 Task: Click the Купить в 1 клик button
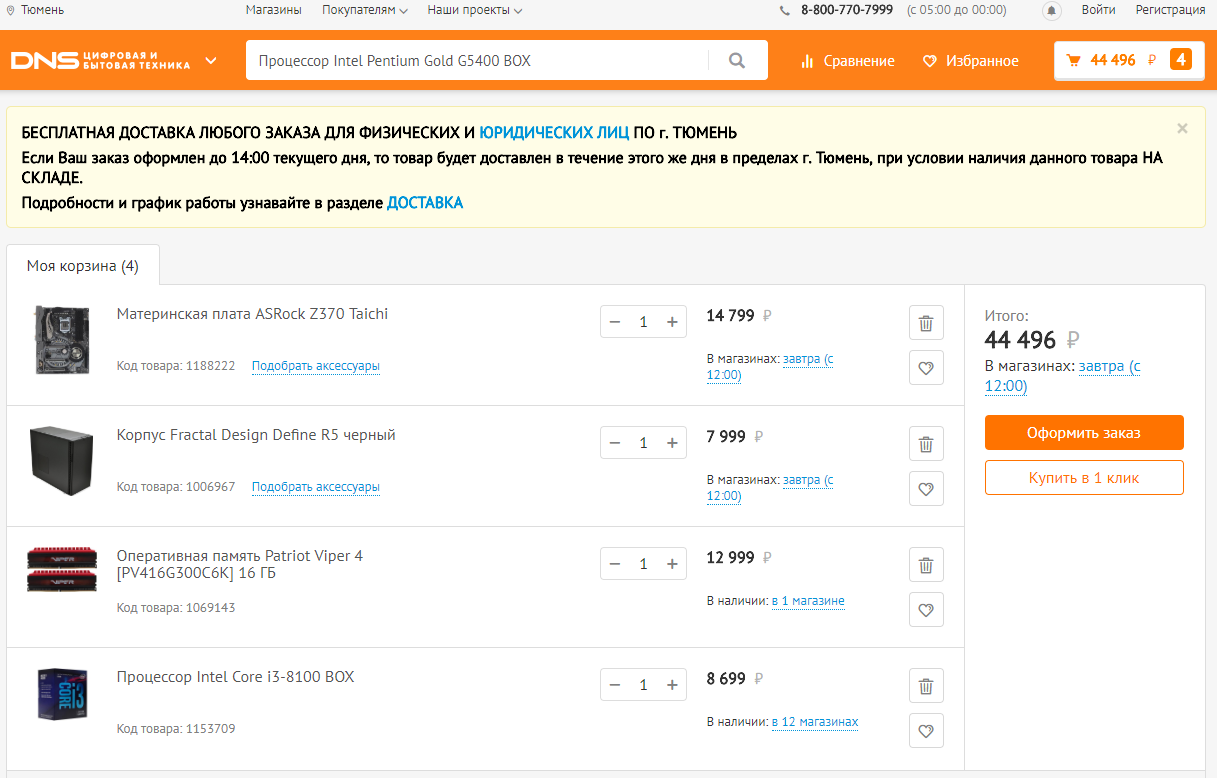click(1084, 478)
